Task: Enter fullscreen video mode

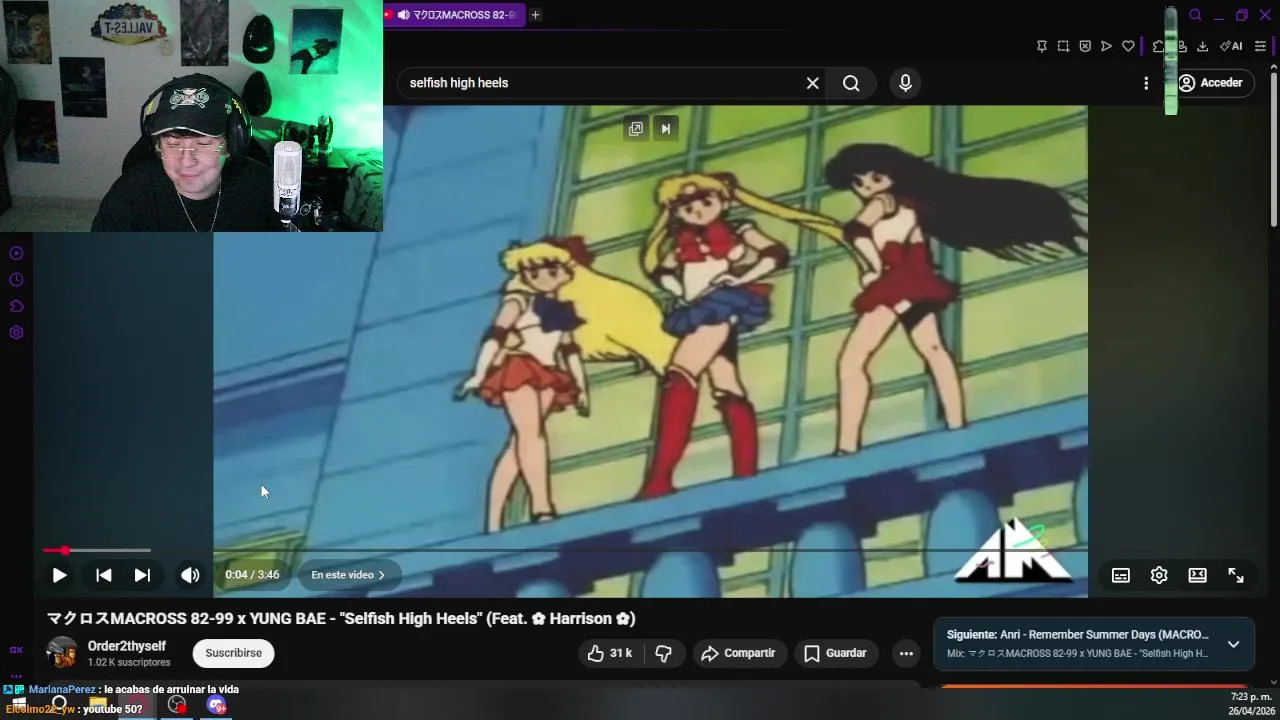Action: [x=1236, y=575]
